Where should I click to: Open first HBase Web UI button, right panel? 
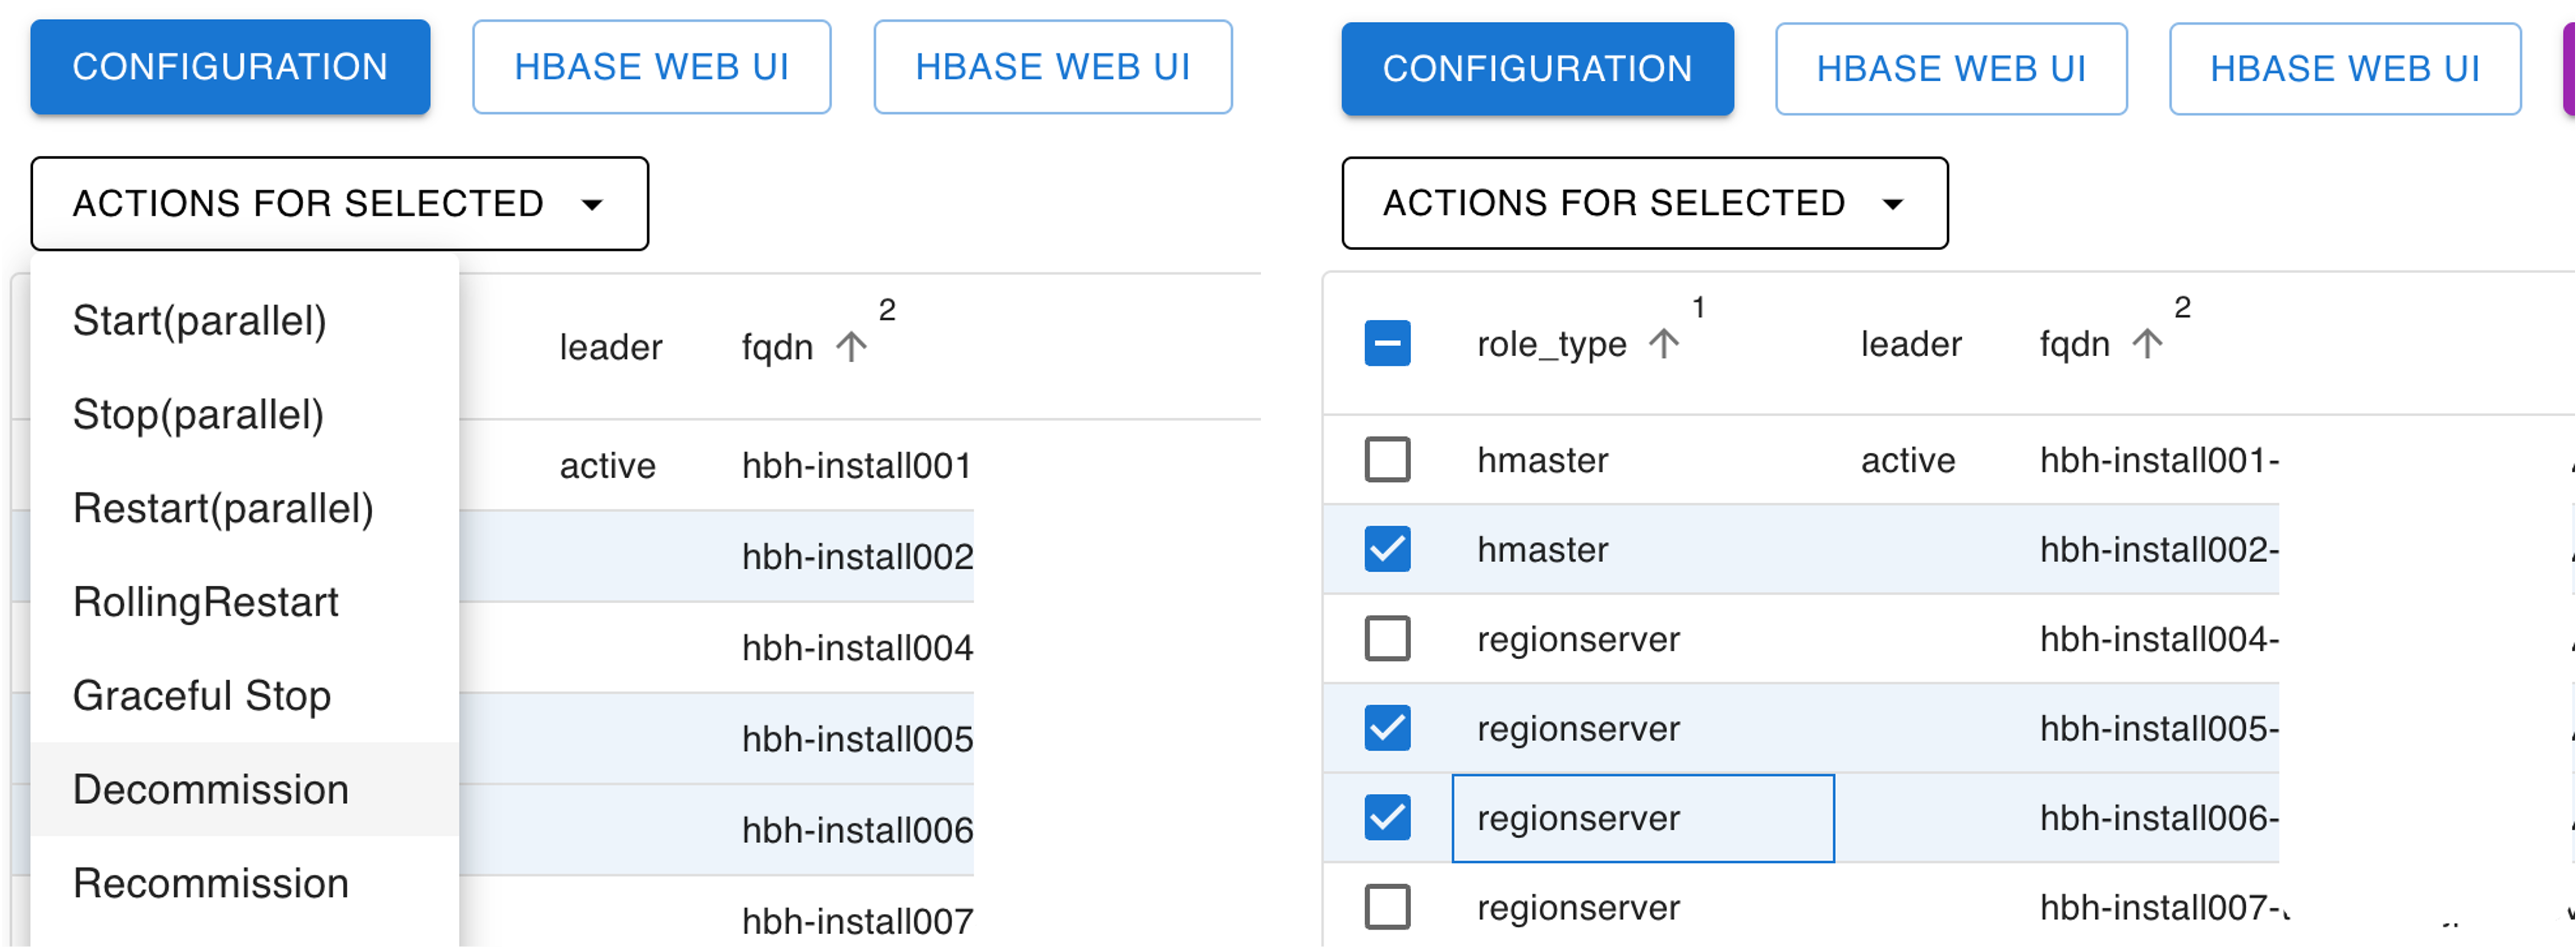pyautogui.click(x=1951, y=69)
